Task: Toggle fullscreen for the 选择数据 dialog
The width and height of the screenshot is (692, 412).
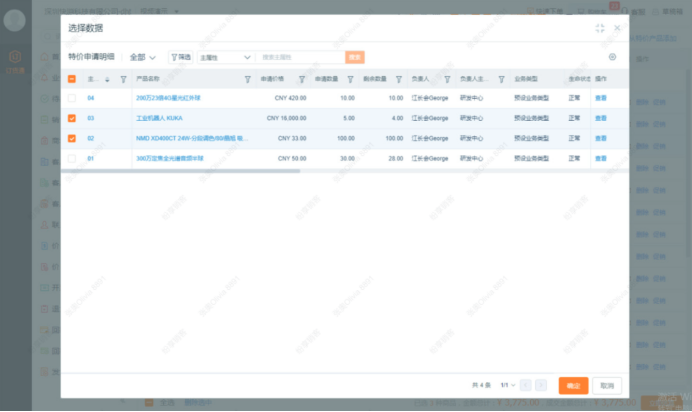Action: point(599,29)
